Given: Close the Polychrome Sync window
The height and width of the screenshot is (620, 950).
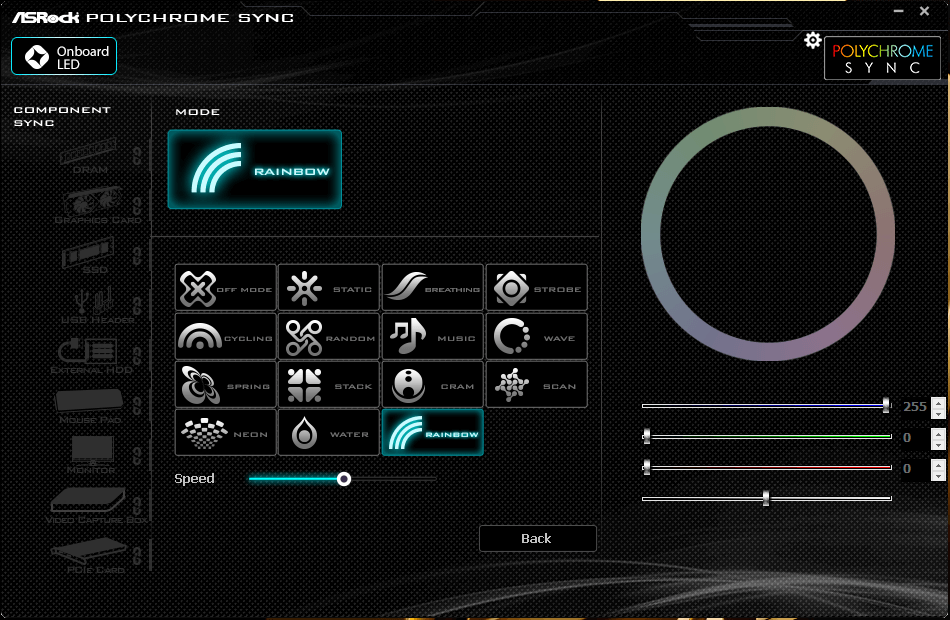Looking at the screenshot, I should pos(925,11).
